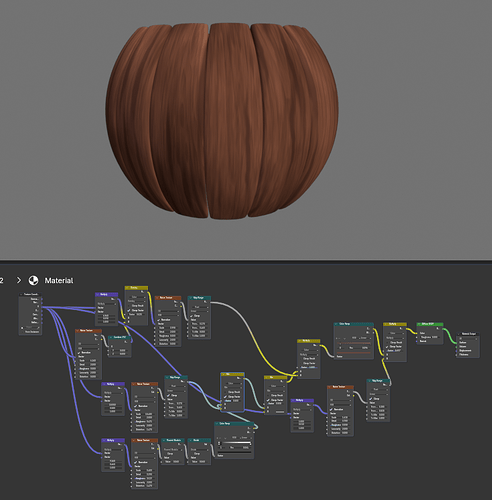Screen dimensions: 492x500
Task: Select the Material breadcrumb label
Action: point(59,281)
